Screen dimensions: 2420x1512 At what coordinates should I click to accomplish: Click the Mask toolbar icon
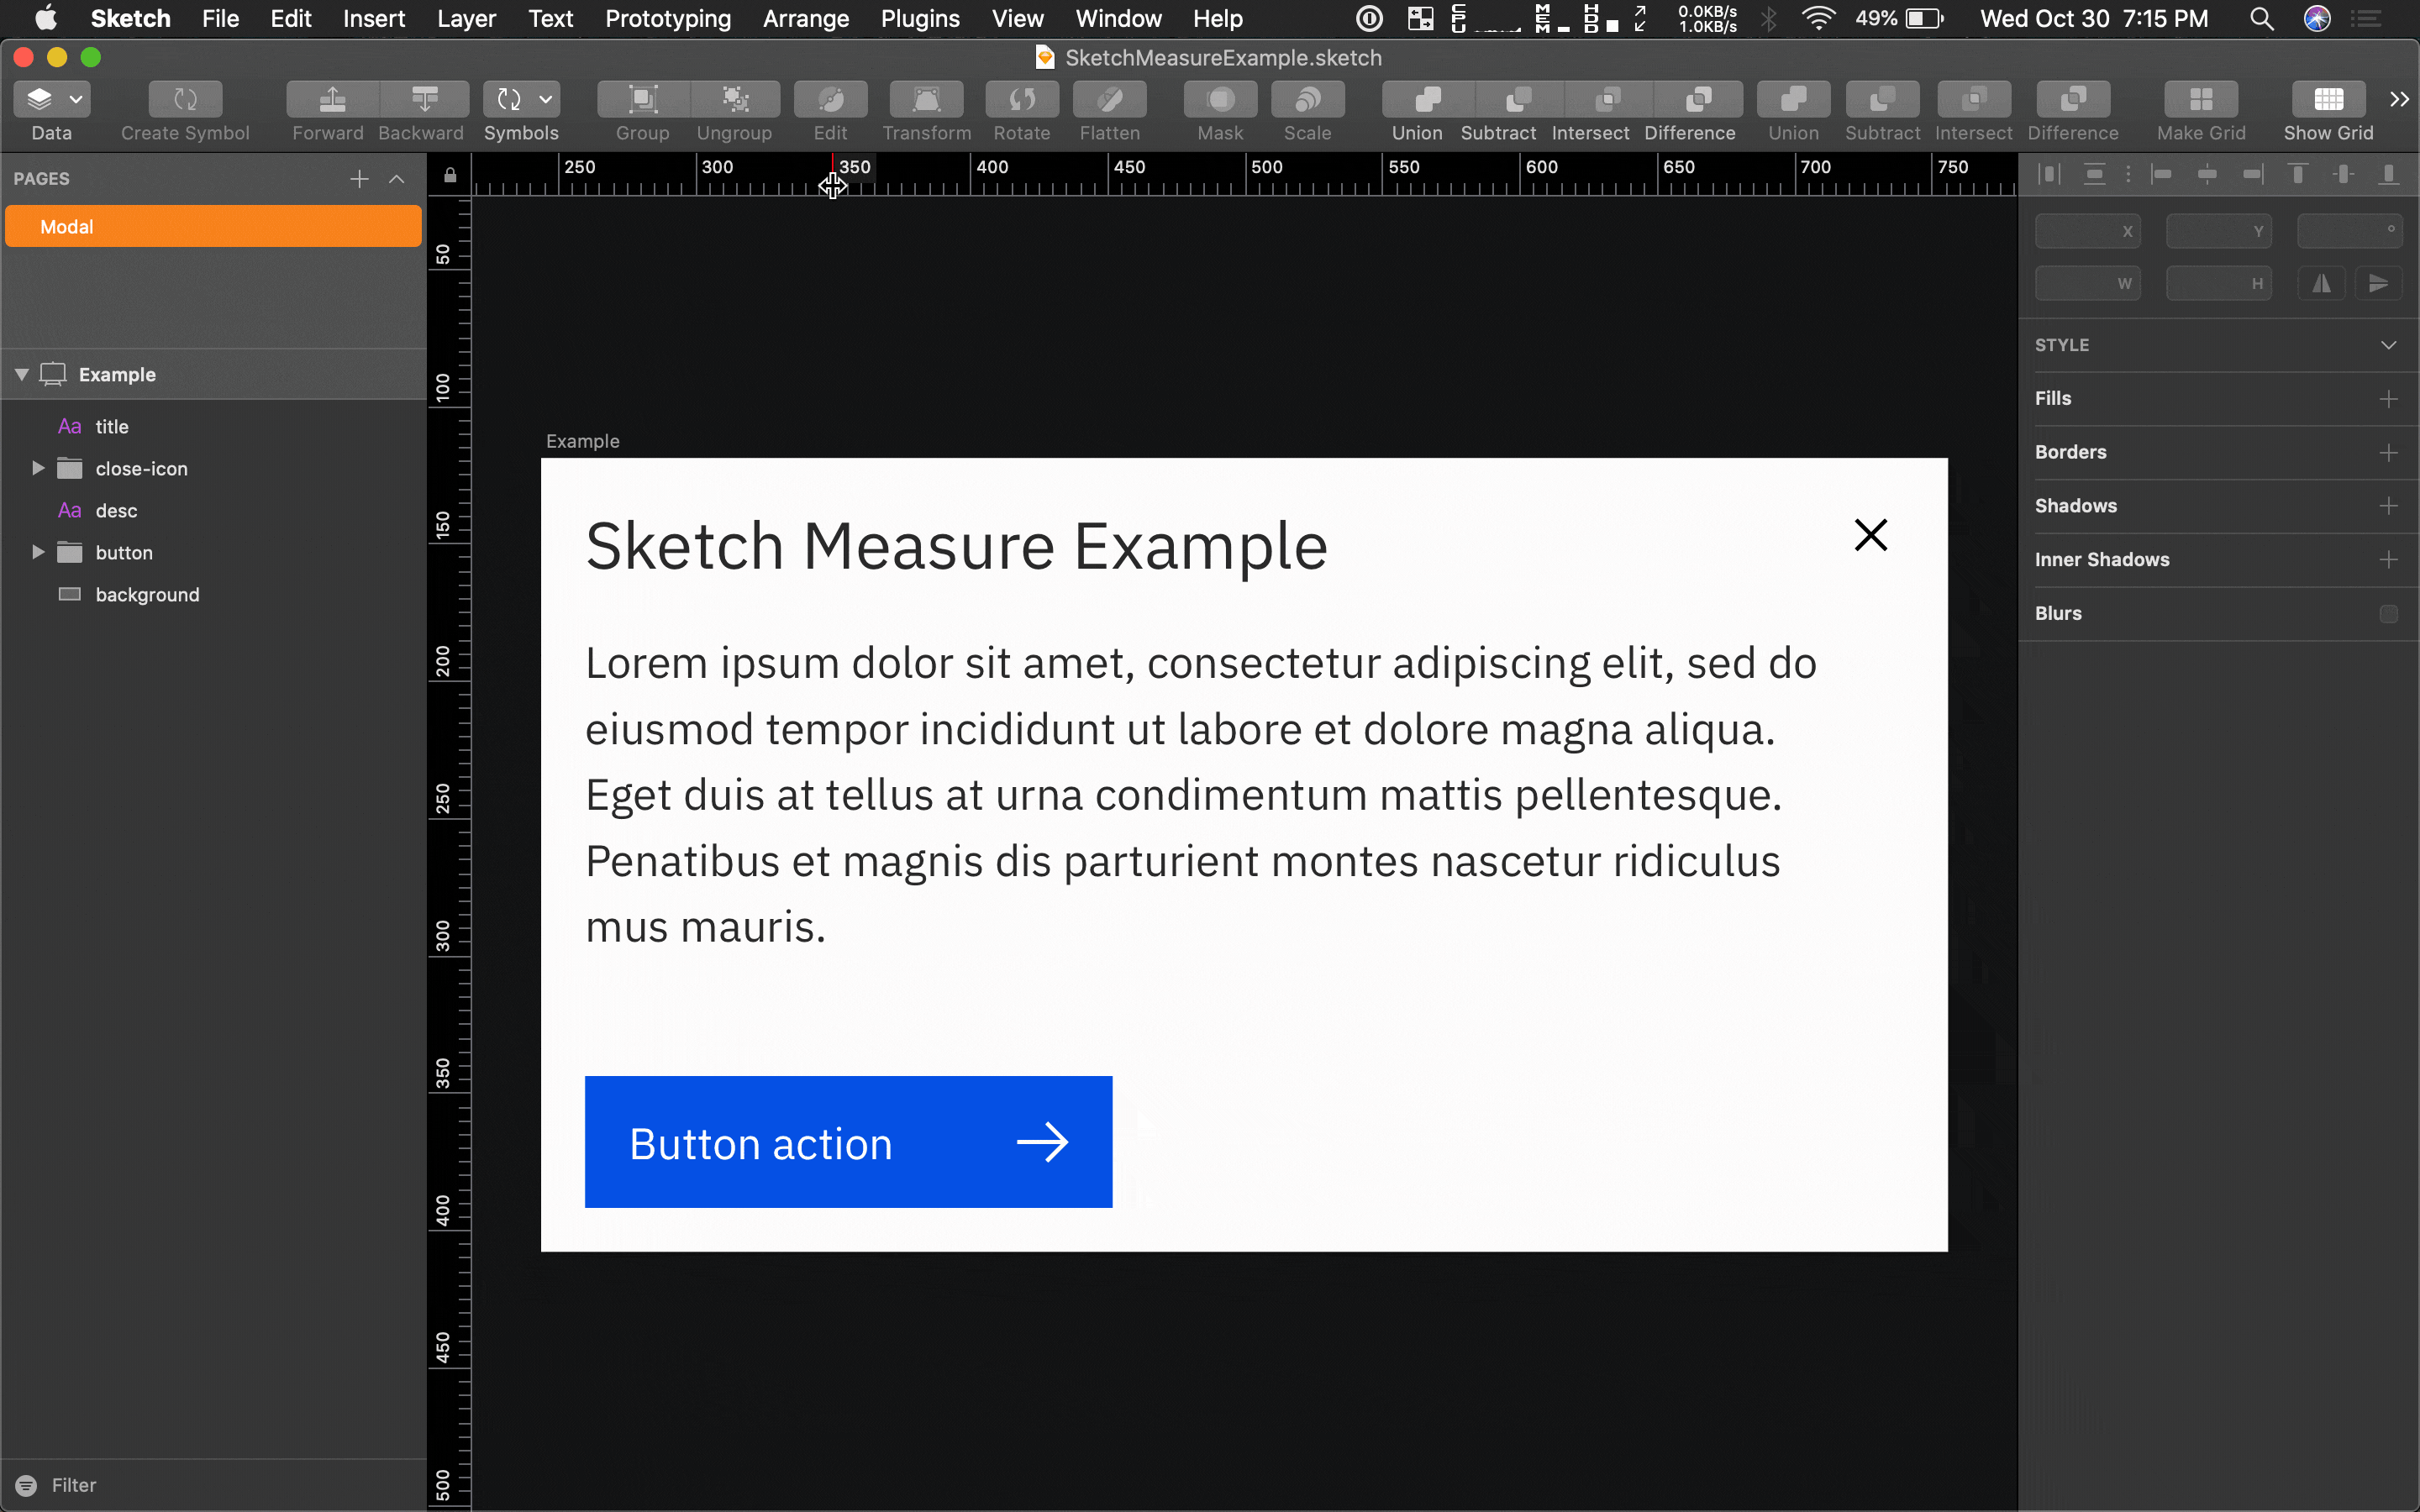point(1221,99)
